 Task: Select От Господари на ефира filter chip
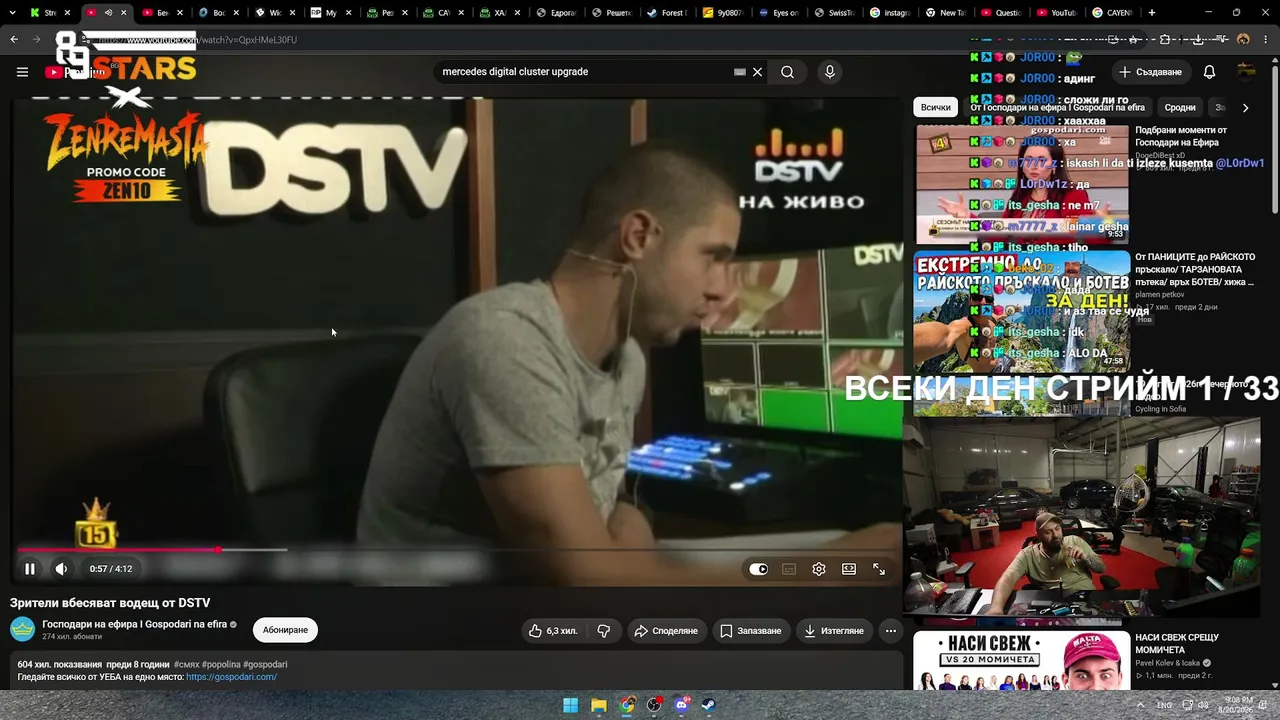click(x=1057, y=107)
